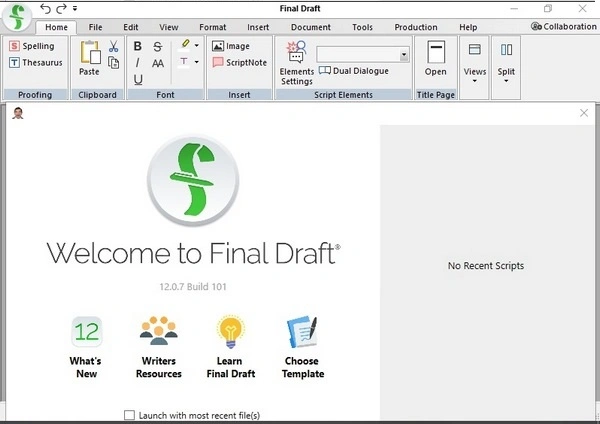Open the Title Page
Screen dimensions: 600x424
tap(435, 58)
